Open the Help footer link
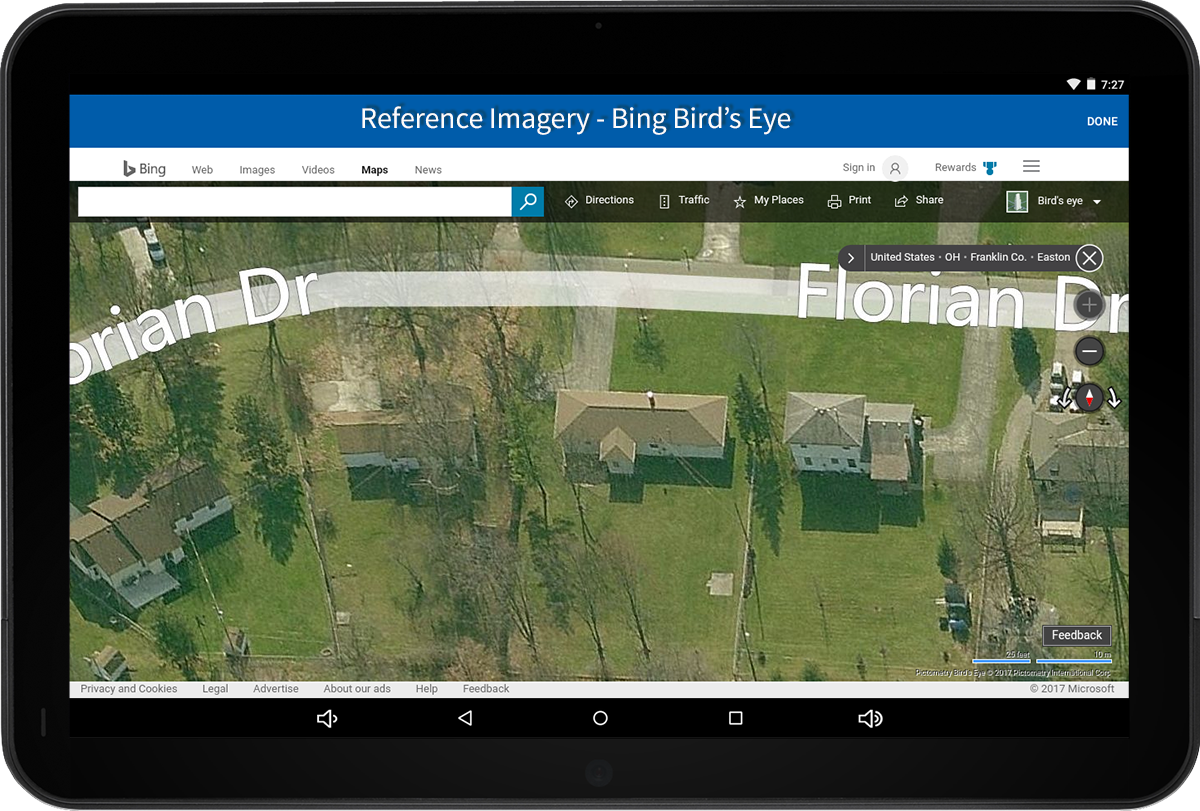This screenshot has height=811, width=1200. (427, 689)
